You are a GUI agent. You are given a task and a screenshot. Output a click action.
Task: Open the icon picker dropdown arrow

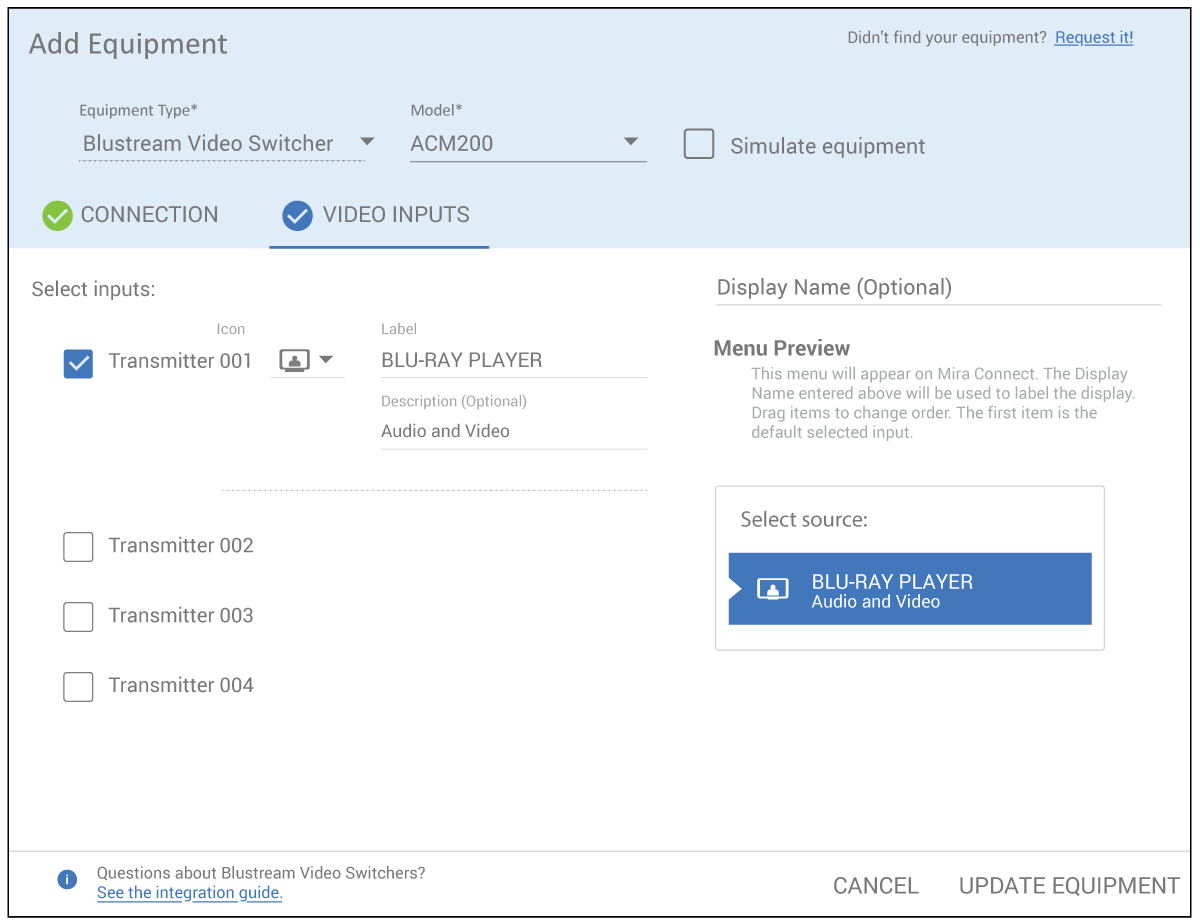tap(326, 360)
